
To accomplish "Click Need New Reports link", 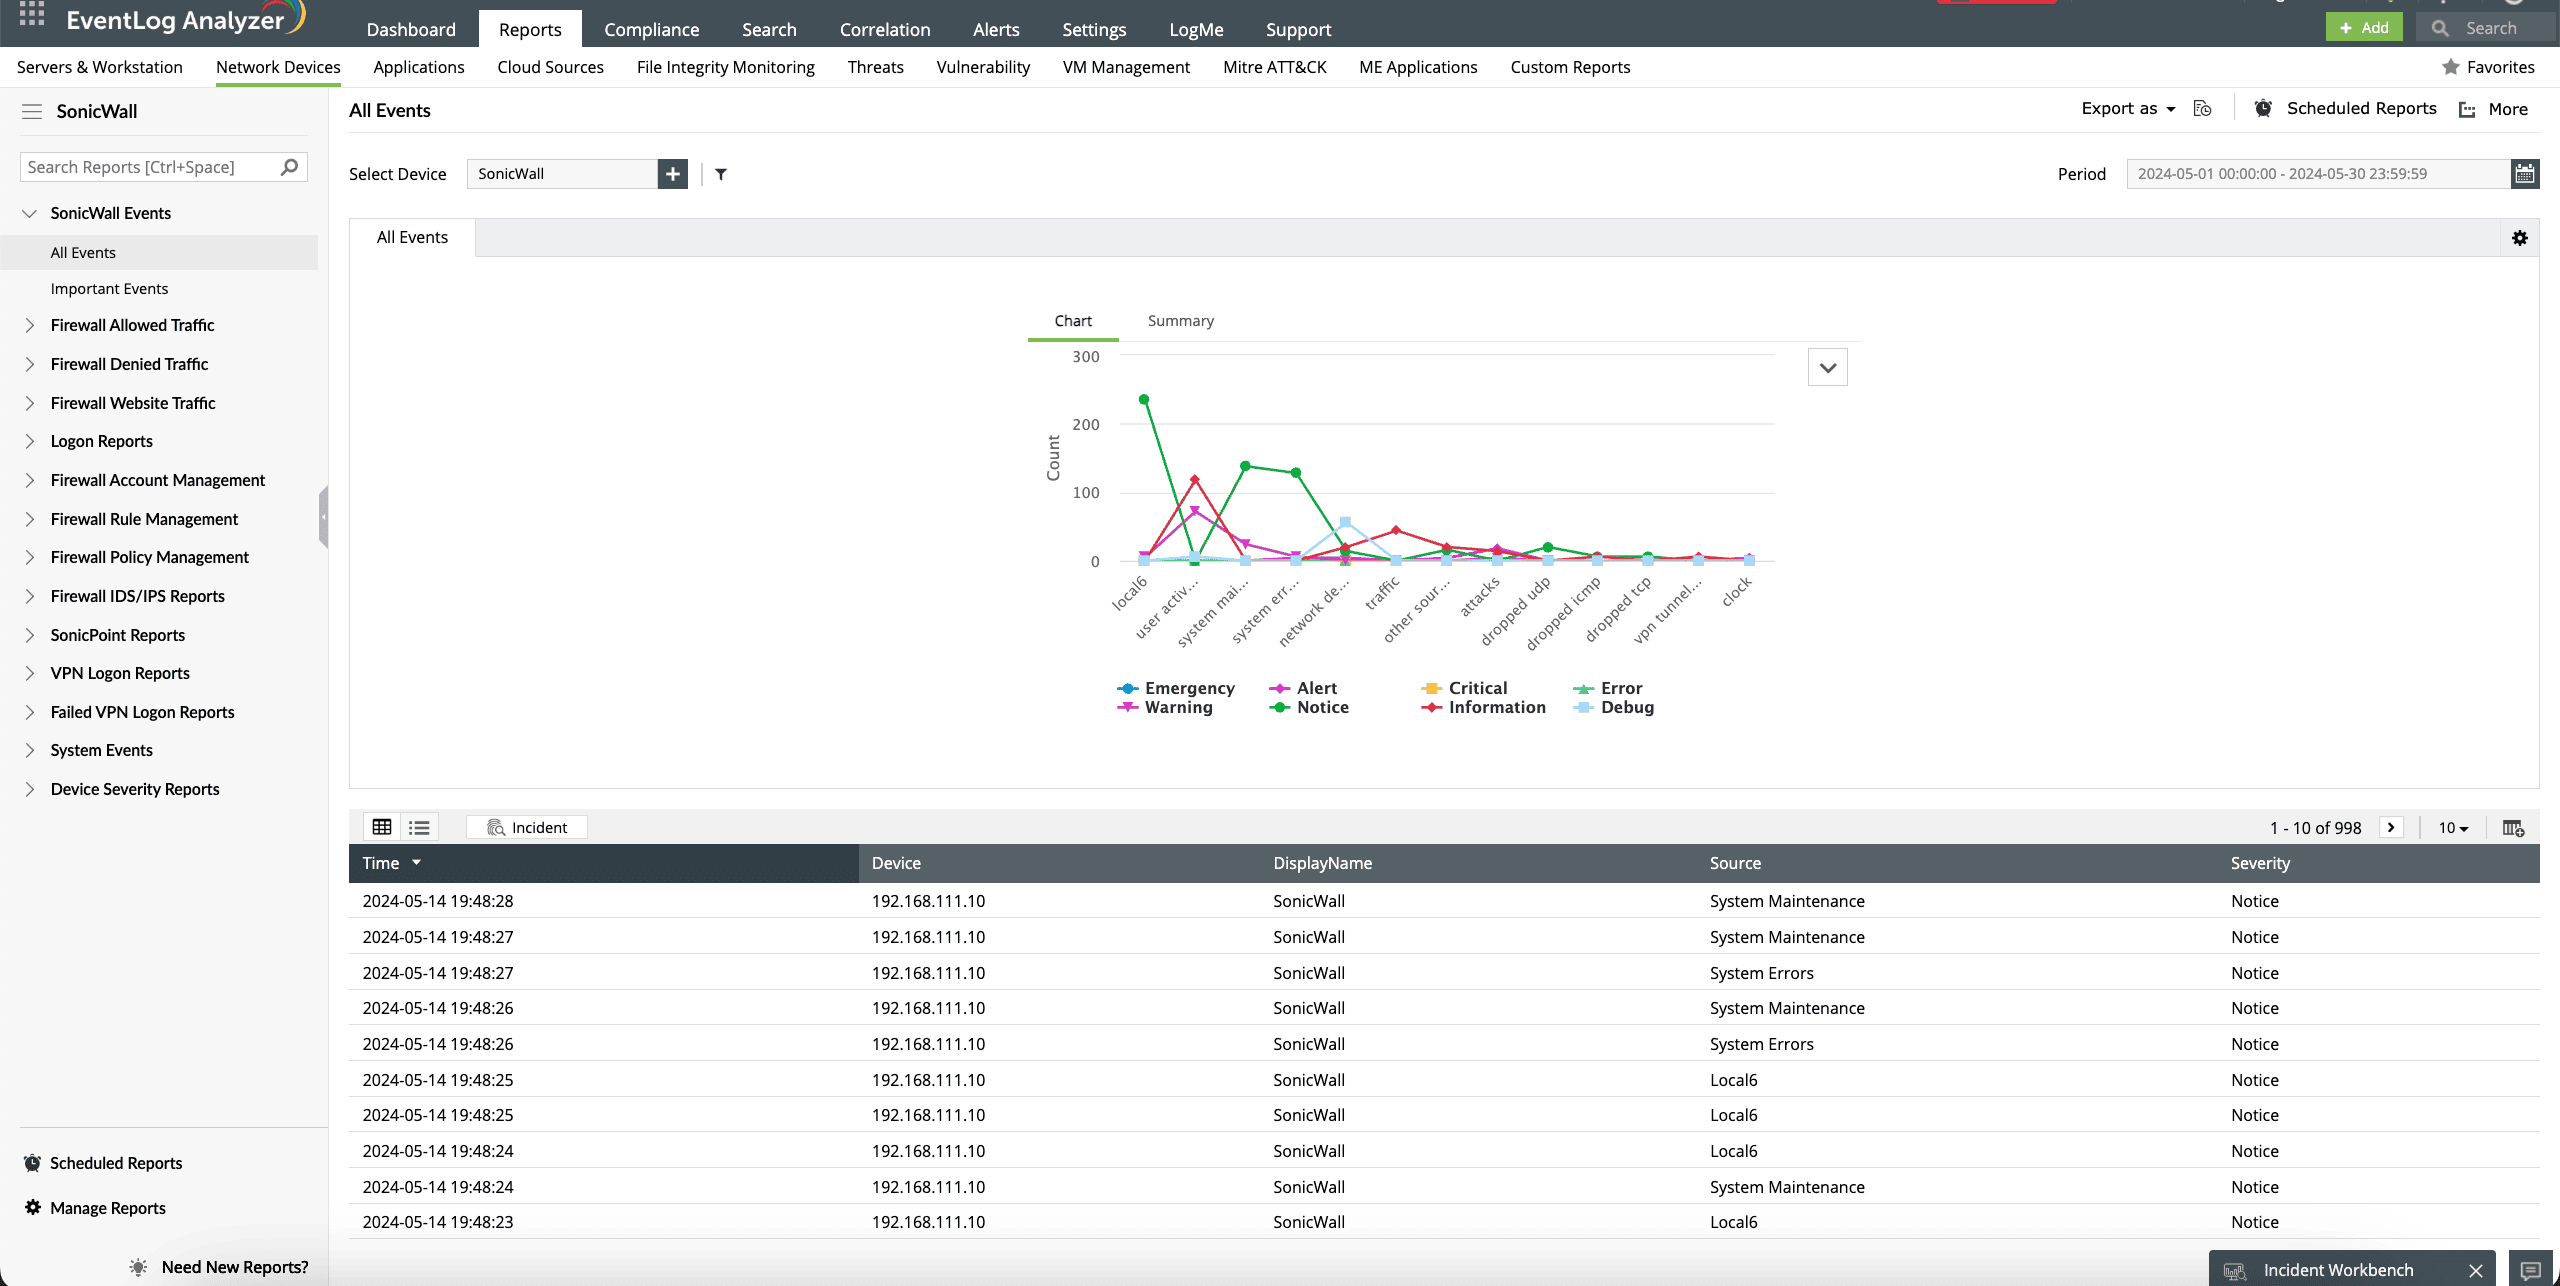I will click(x=235, y=1267).
